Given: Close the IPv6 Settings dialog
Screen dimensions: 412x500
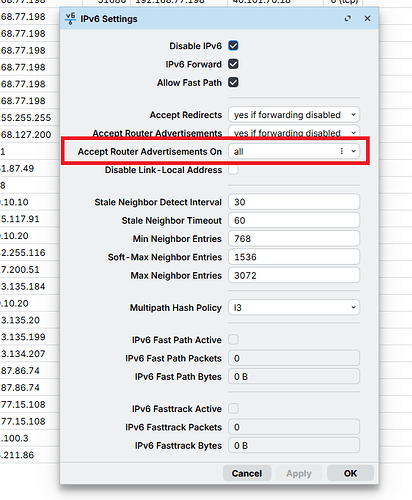Looking at the screenshot, I should 367,19.
